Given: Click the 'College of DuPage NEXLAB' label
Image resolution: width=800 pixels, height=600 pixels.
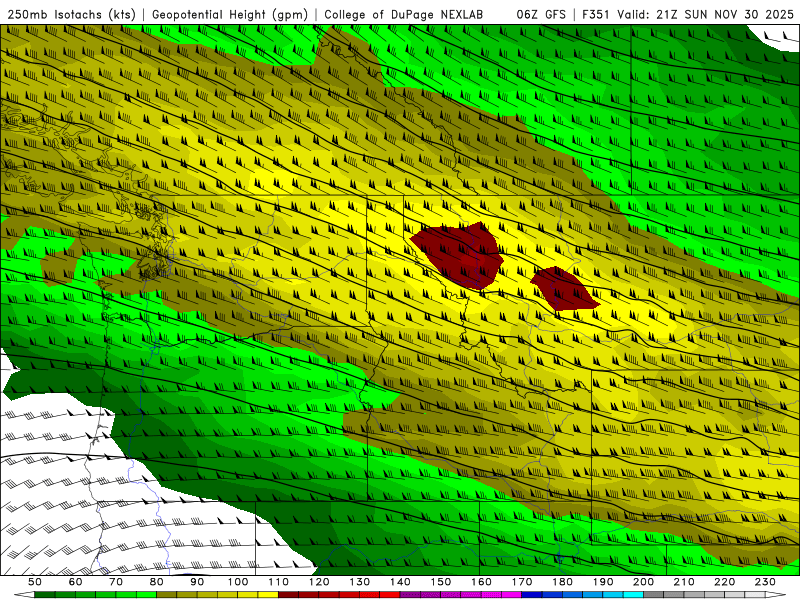Looking at the screenshot, I should point(404,14).
